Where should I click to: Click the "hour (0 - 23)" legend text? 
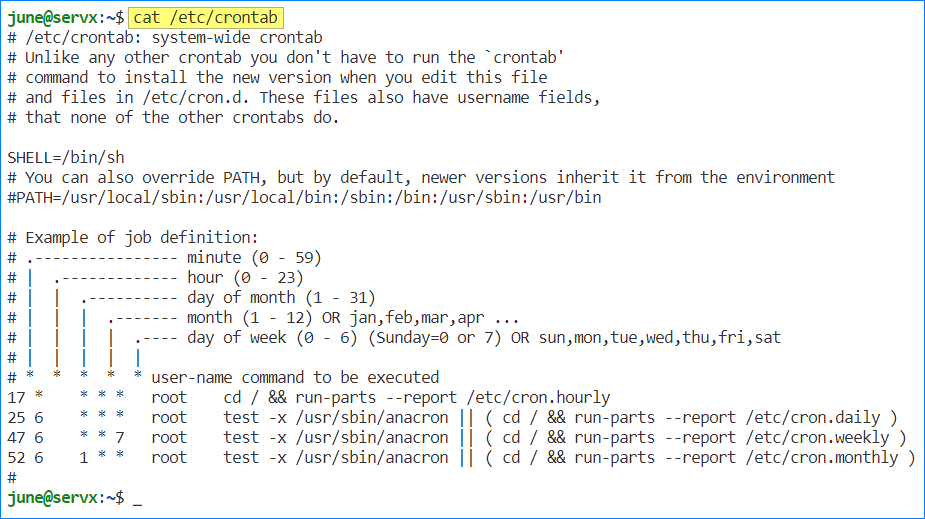pyautogui.click(x=245, y=277)
